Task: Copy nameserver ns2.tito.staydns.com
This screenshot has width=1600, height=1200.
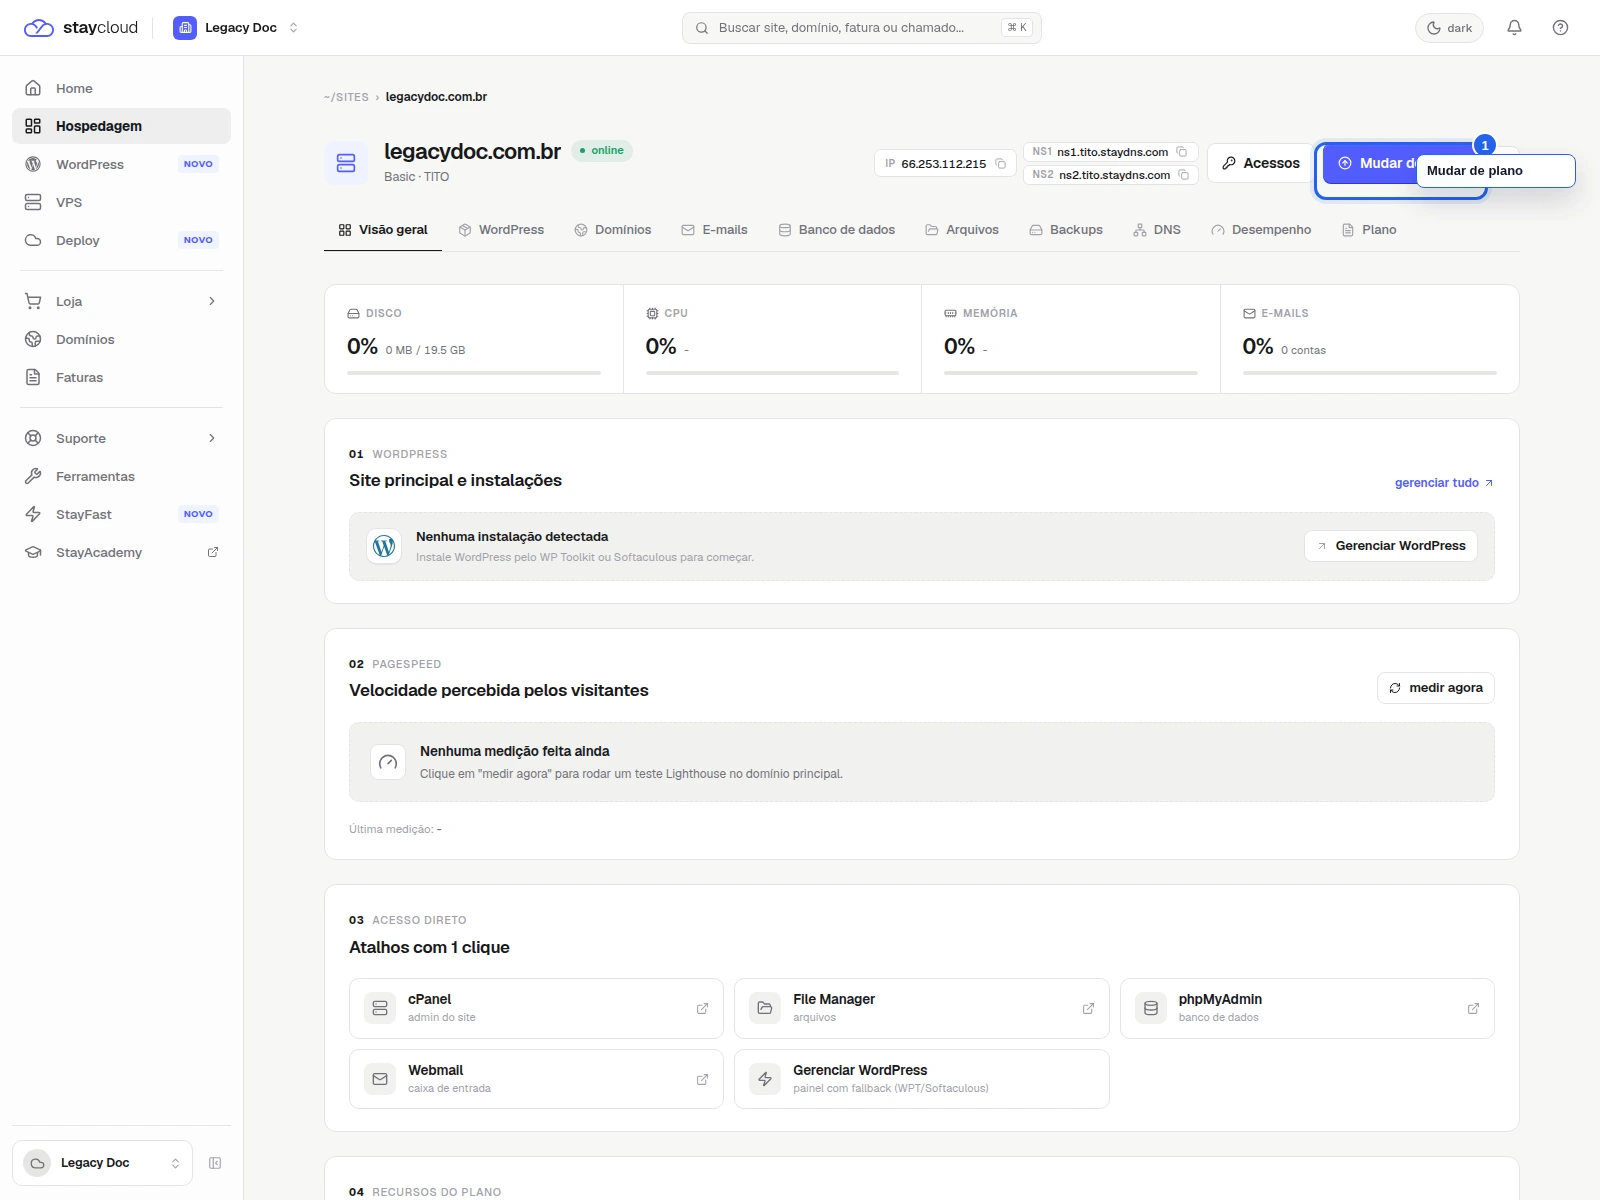Action: pyautogui.click(x=1183, y=175)
